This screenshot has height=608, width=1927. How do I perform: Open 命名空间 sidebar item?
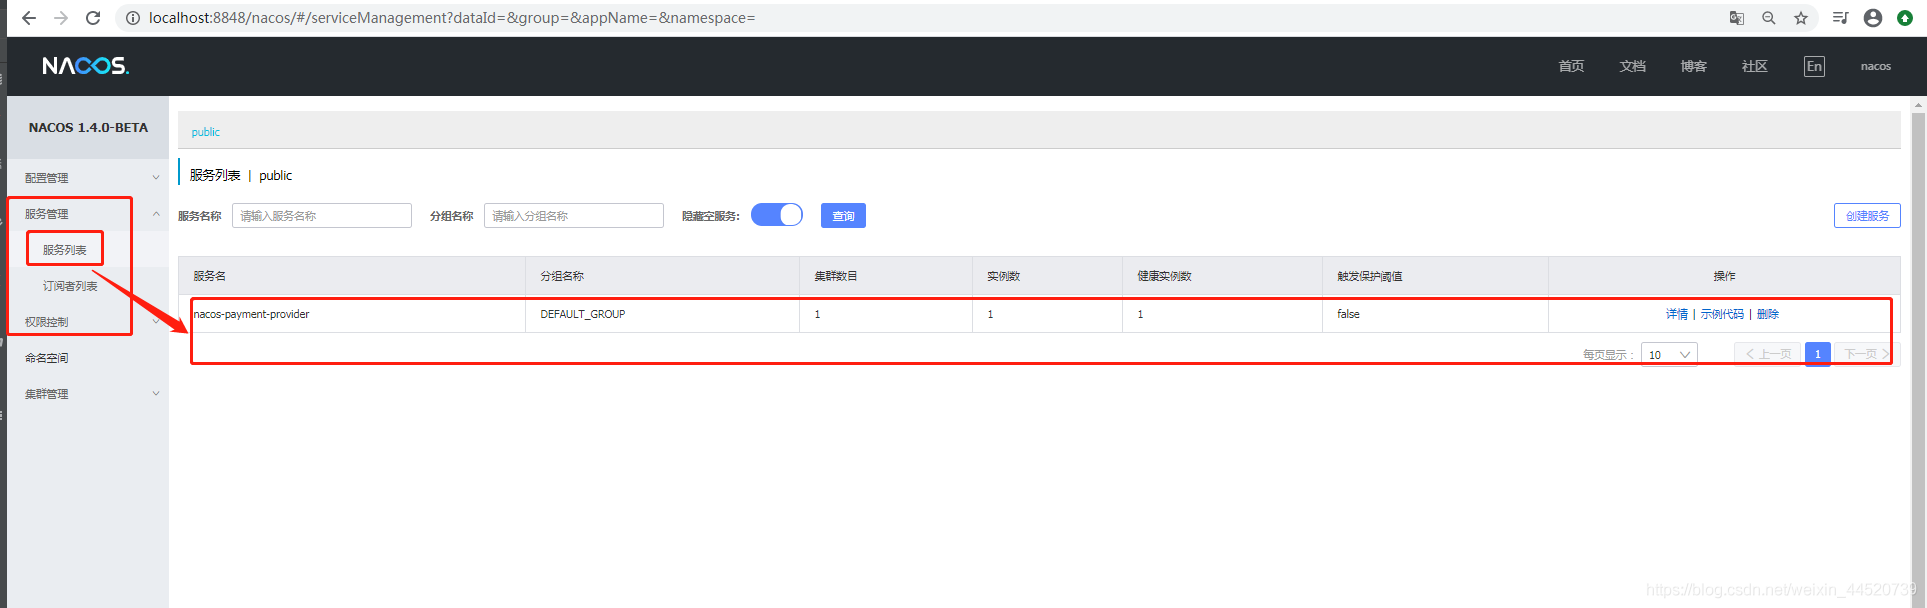47,358
